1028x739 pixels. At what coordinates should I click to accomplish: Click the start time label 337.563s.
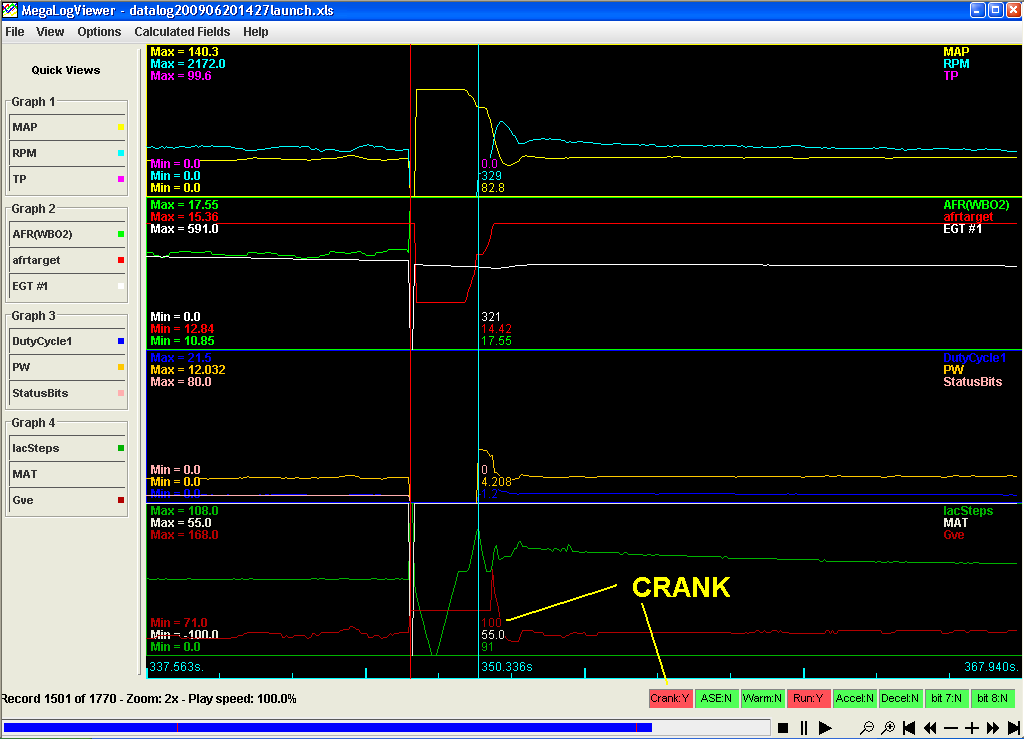(x=176, y=667)
